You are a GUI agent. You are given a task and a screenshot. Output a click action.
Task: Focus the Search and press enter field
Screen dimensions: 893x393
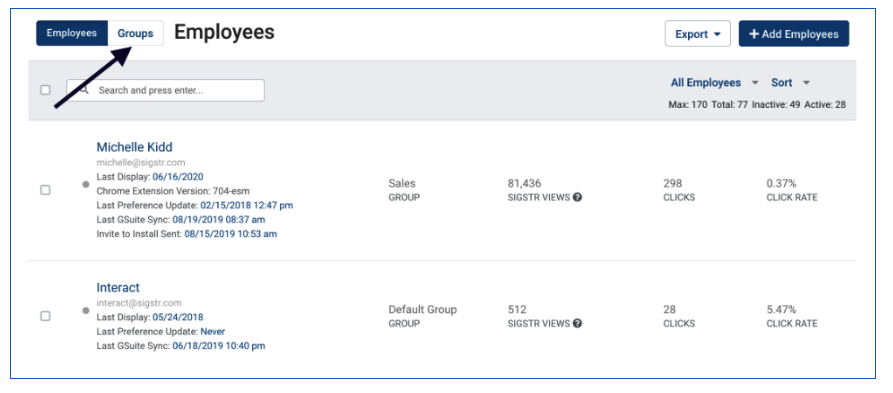[x=166, y=91]
